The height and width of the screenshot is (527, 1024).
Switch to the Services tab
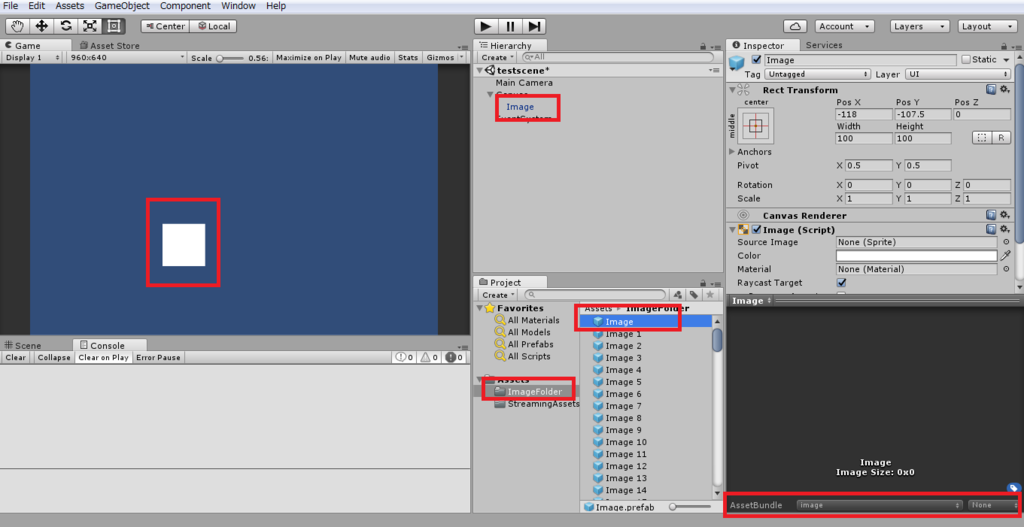click(824, 45)
